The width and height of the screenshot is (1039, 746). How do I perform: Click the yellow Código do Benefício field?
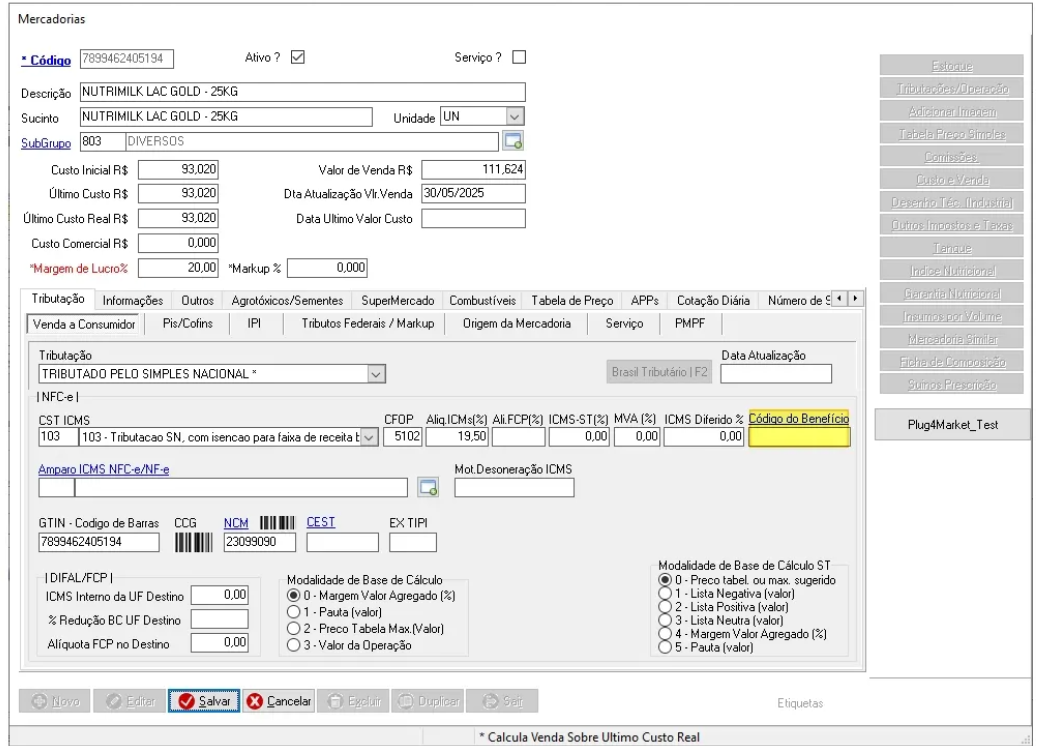799,437
